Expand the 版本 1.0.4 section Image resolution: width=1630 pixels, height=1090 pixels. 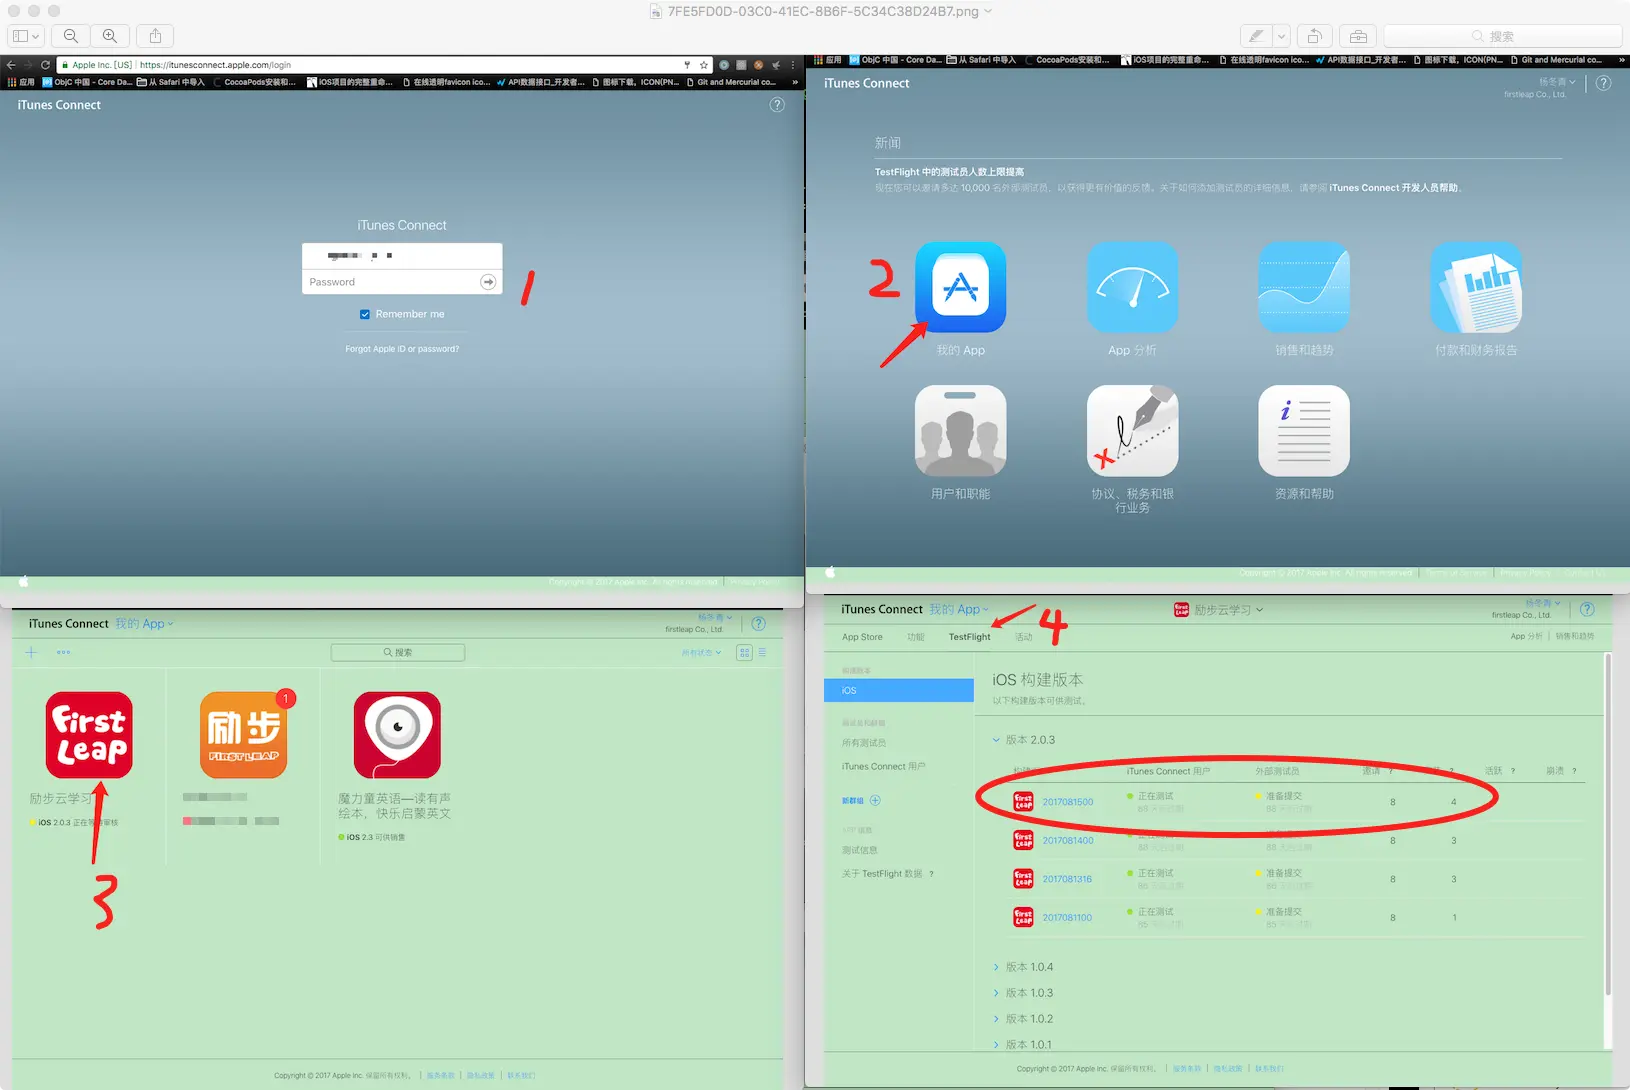[996, 967]
